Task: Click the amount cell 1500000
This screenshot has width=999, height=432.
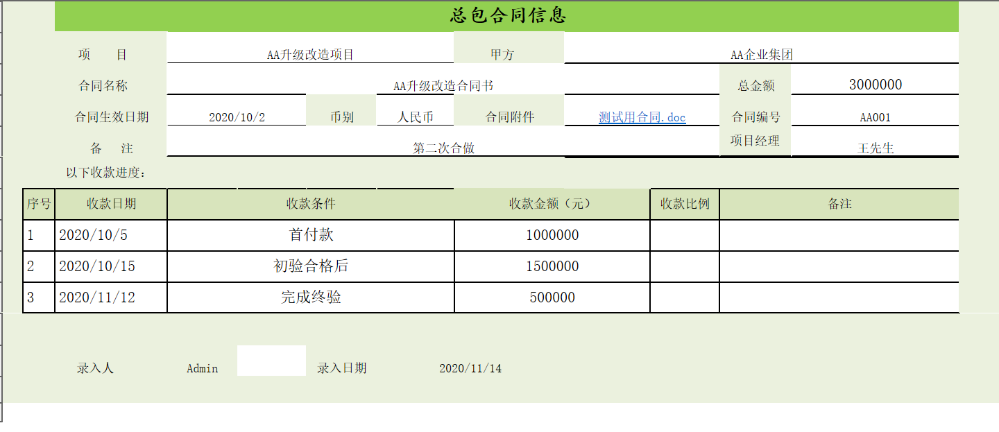Action: coord(552,266)
